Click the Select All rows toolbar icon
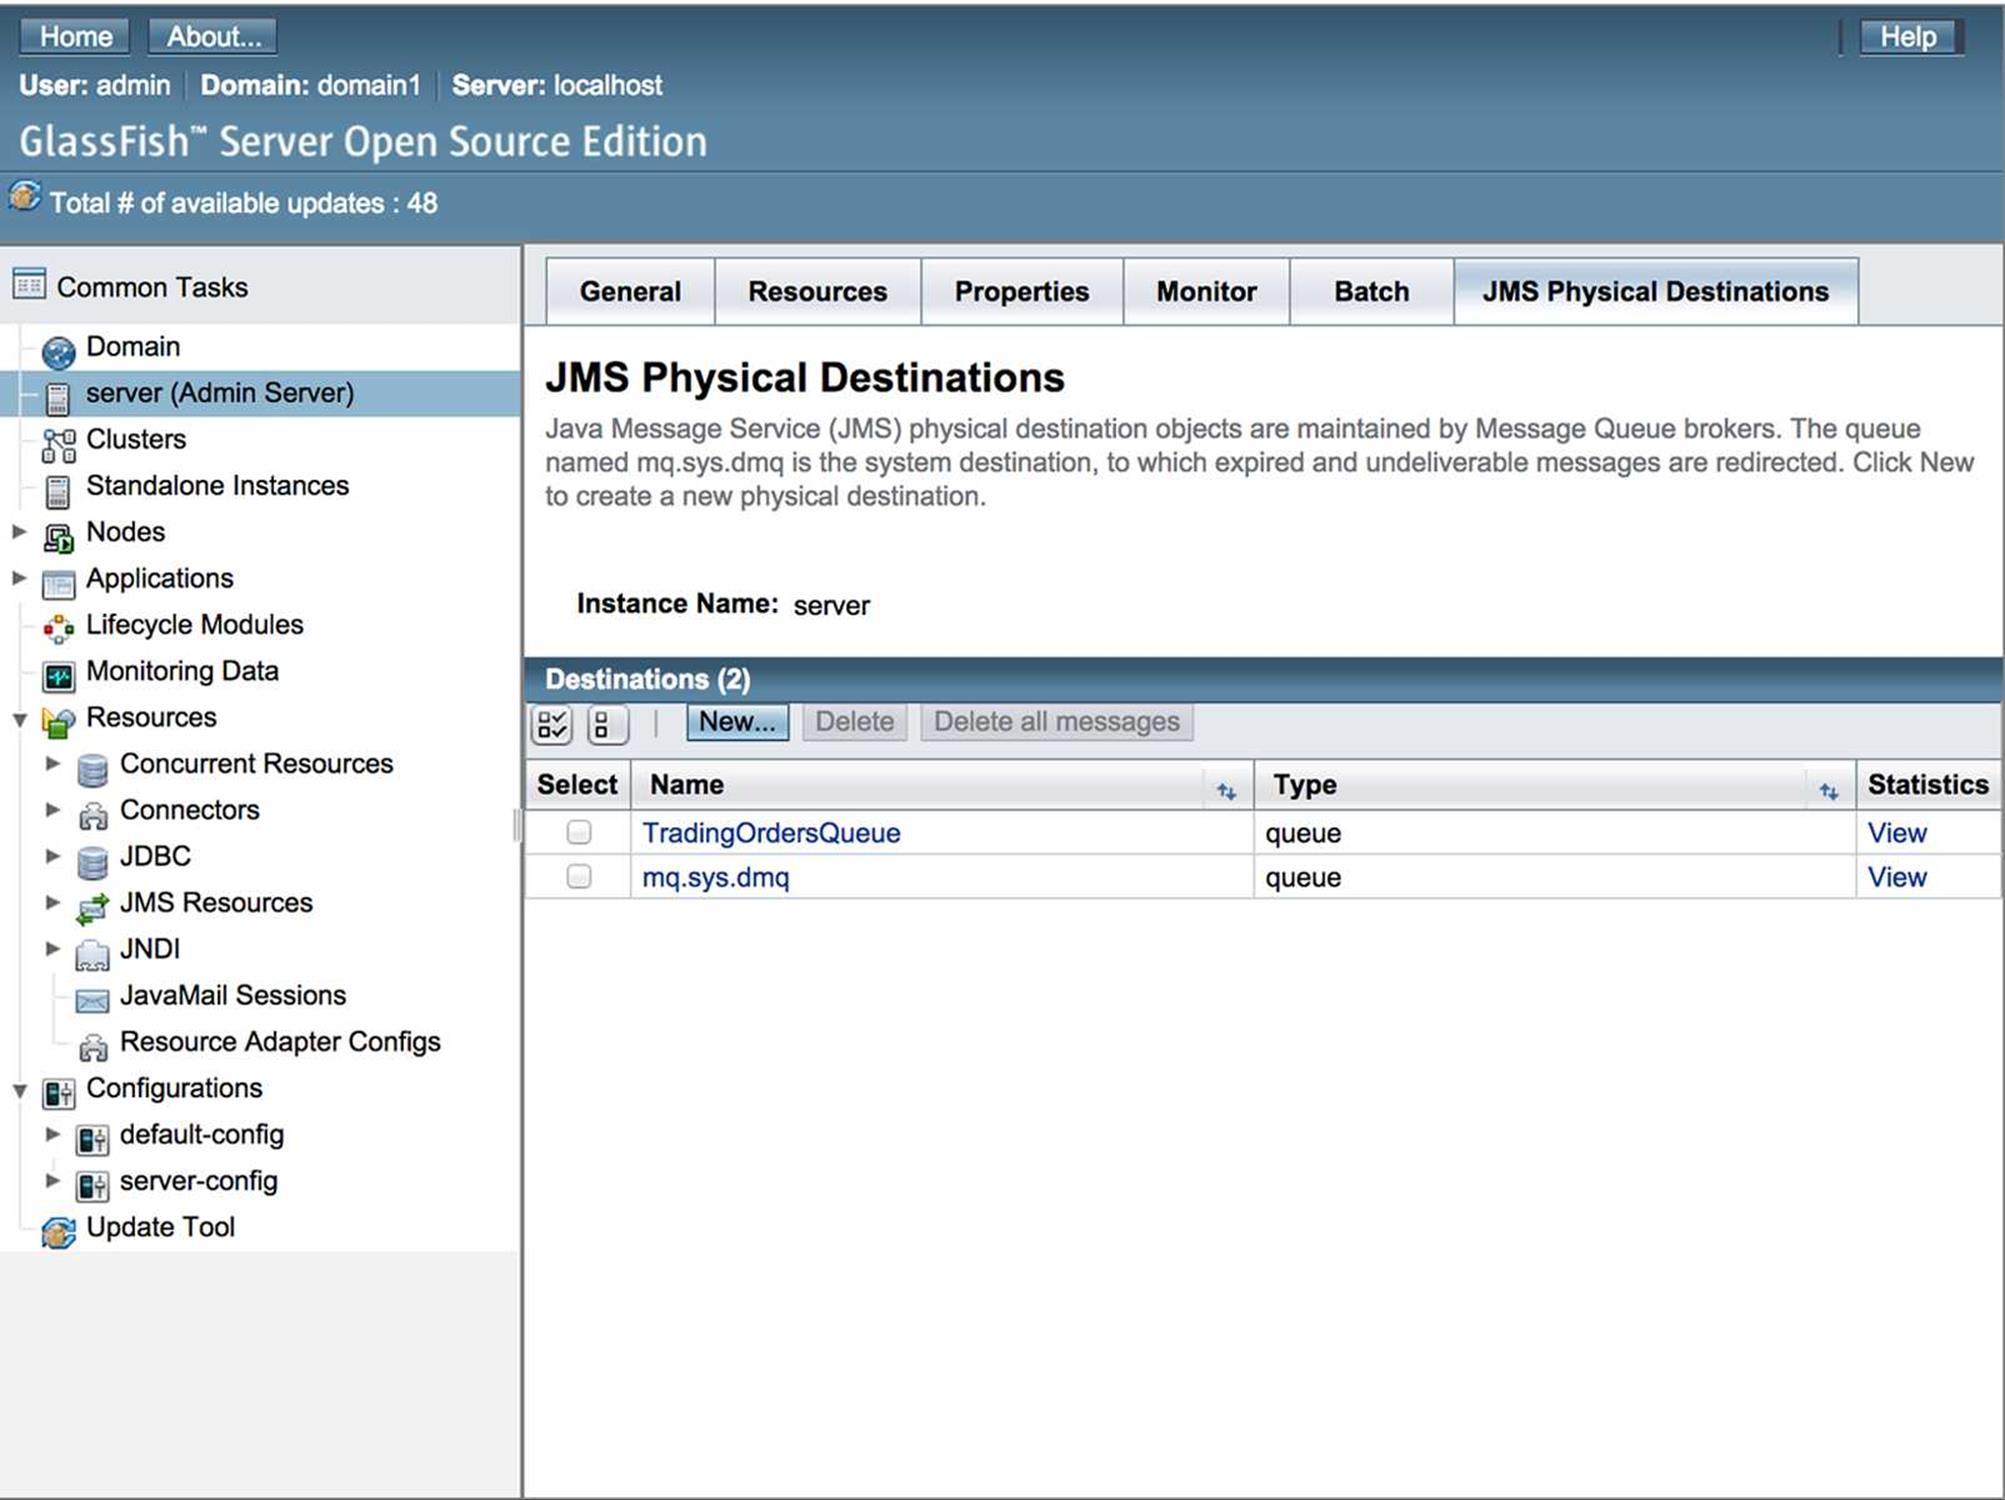Screen dimensions: 2005x1500 [x=552, y=724]
